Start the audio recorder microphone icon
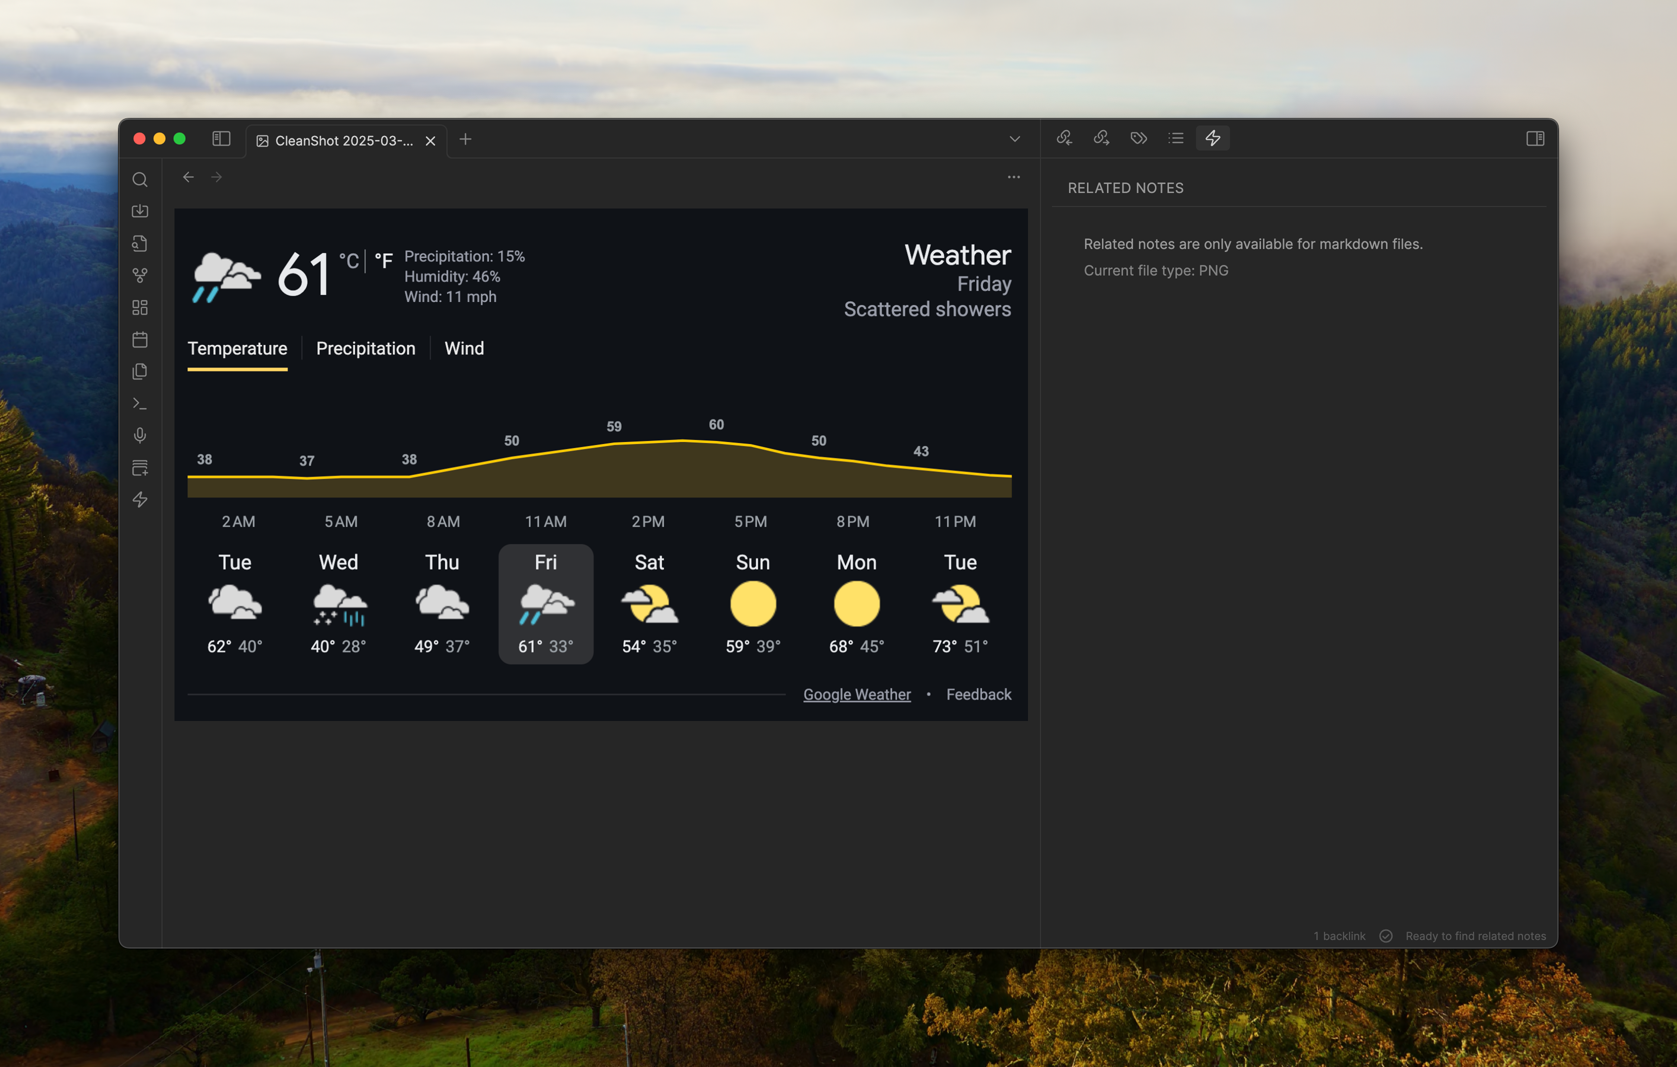1677x1067 pixels. 140,436
